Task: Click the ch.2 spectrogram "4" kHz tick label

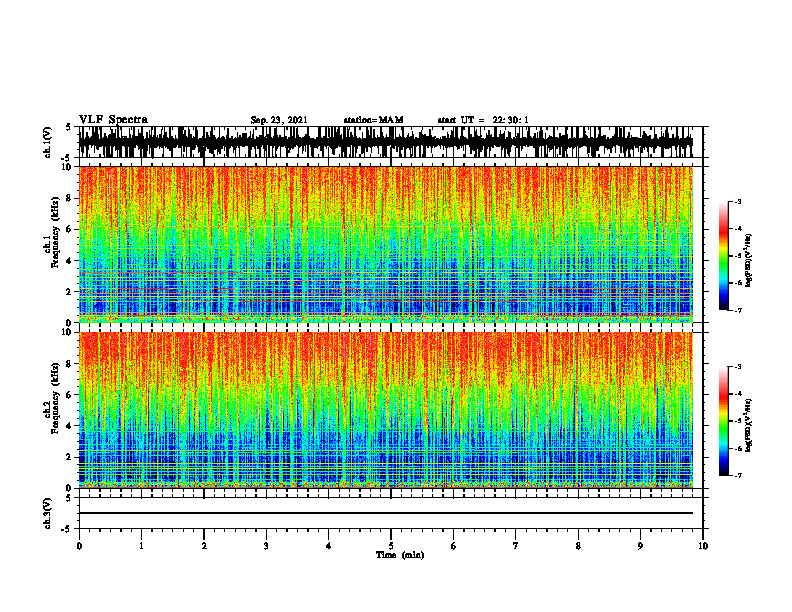Action: click(69, 426)
